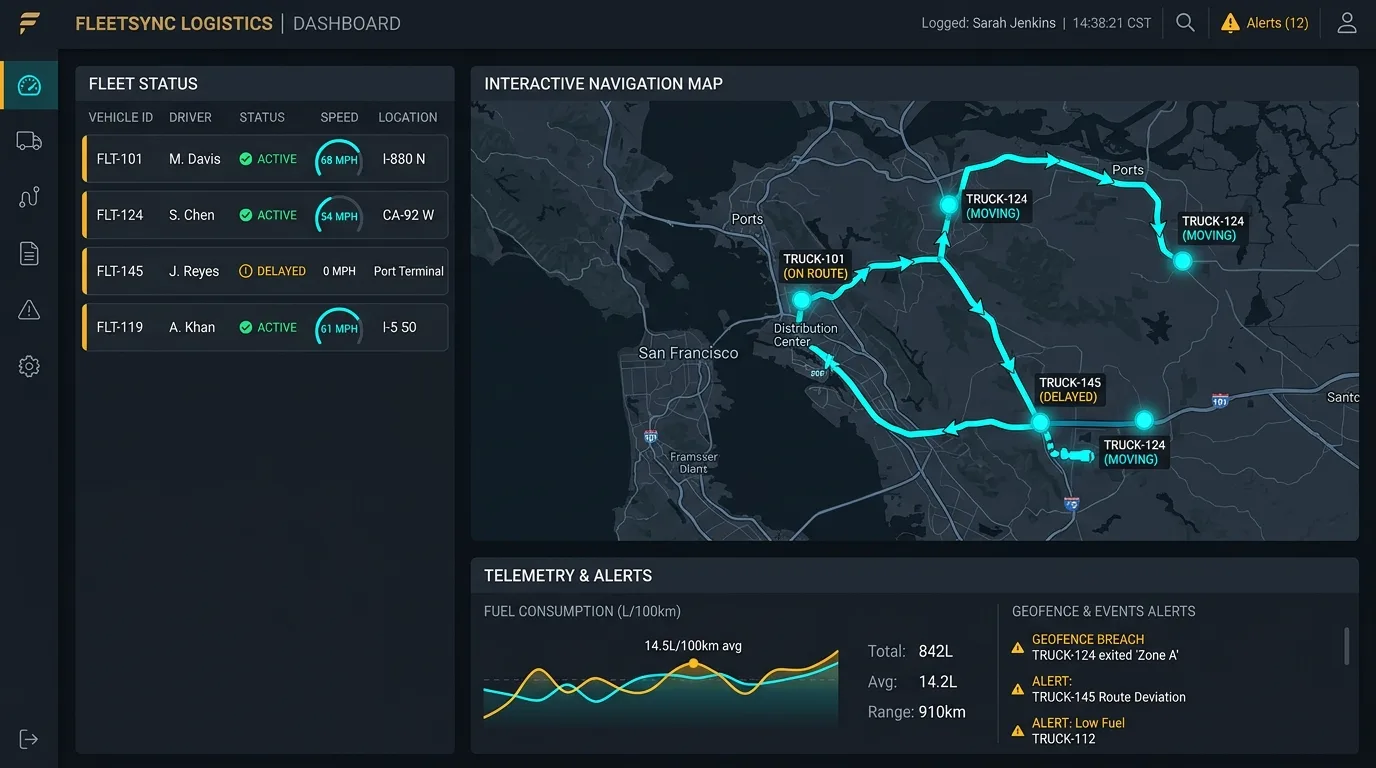Open the documents report sidebar icon
The height and width of the screenshot is (768, 1376).
point(29,253)
